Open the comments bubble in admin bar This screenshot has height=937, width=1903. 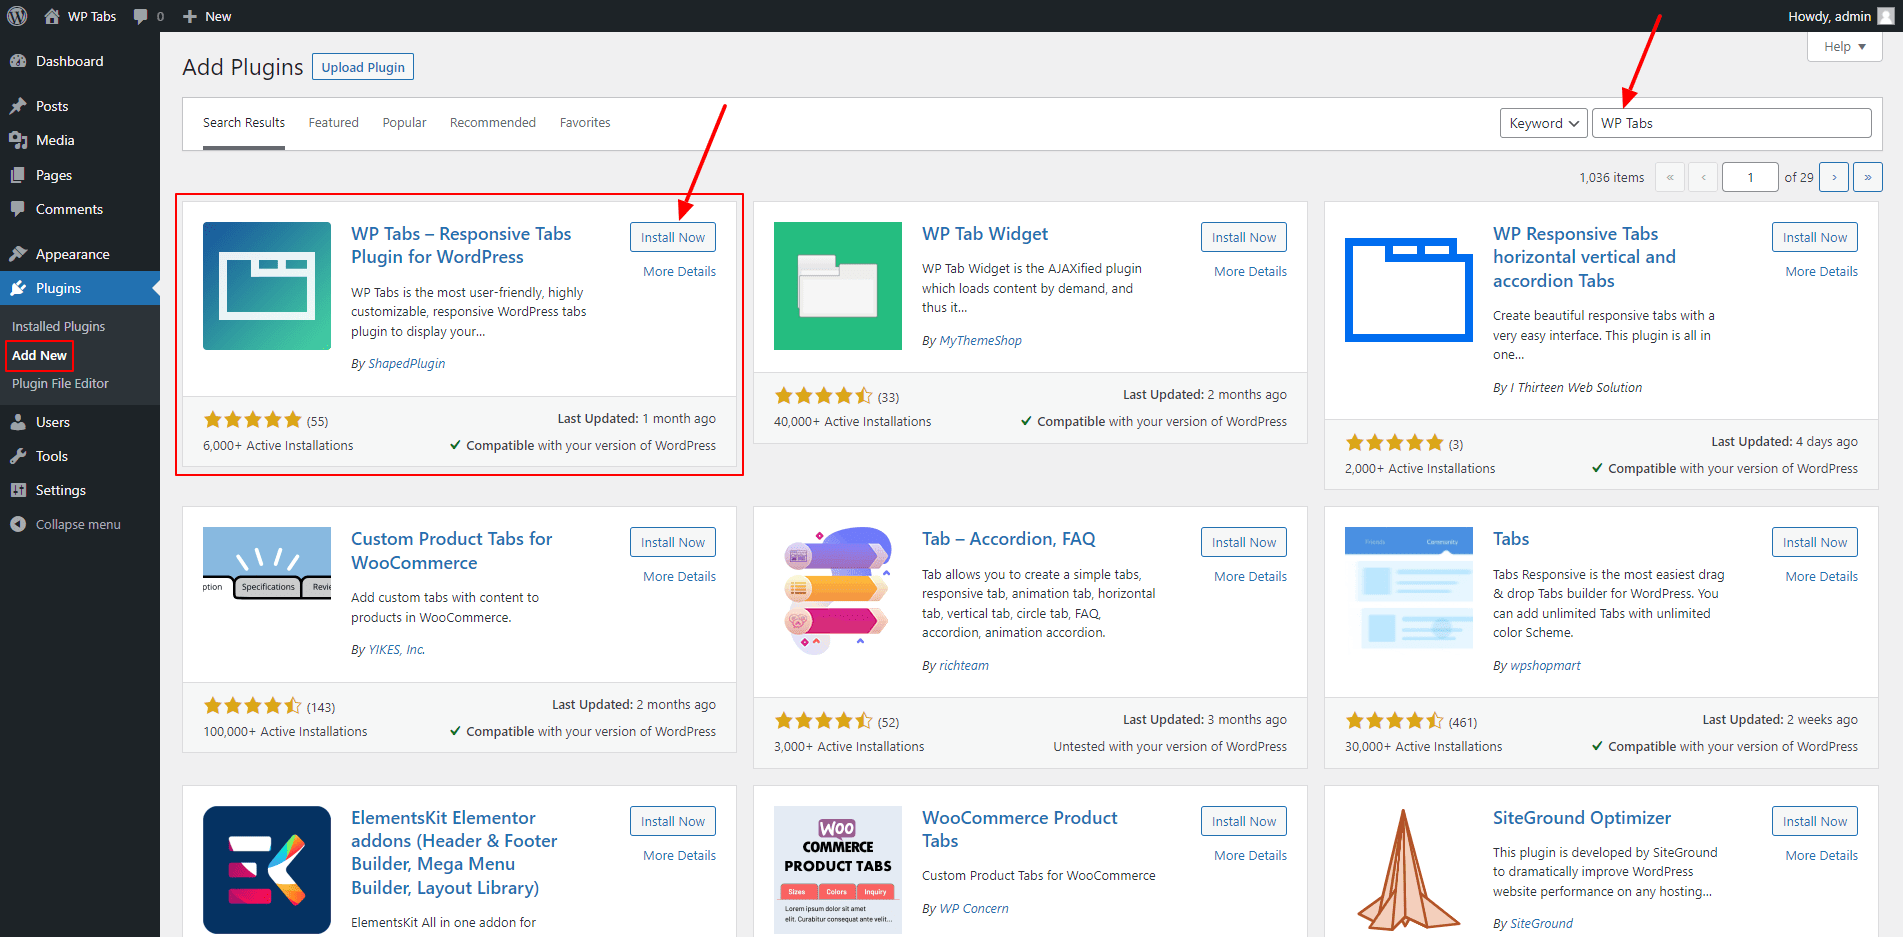click(141, 16)
